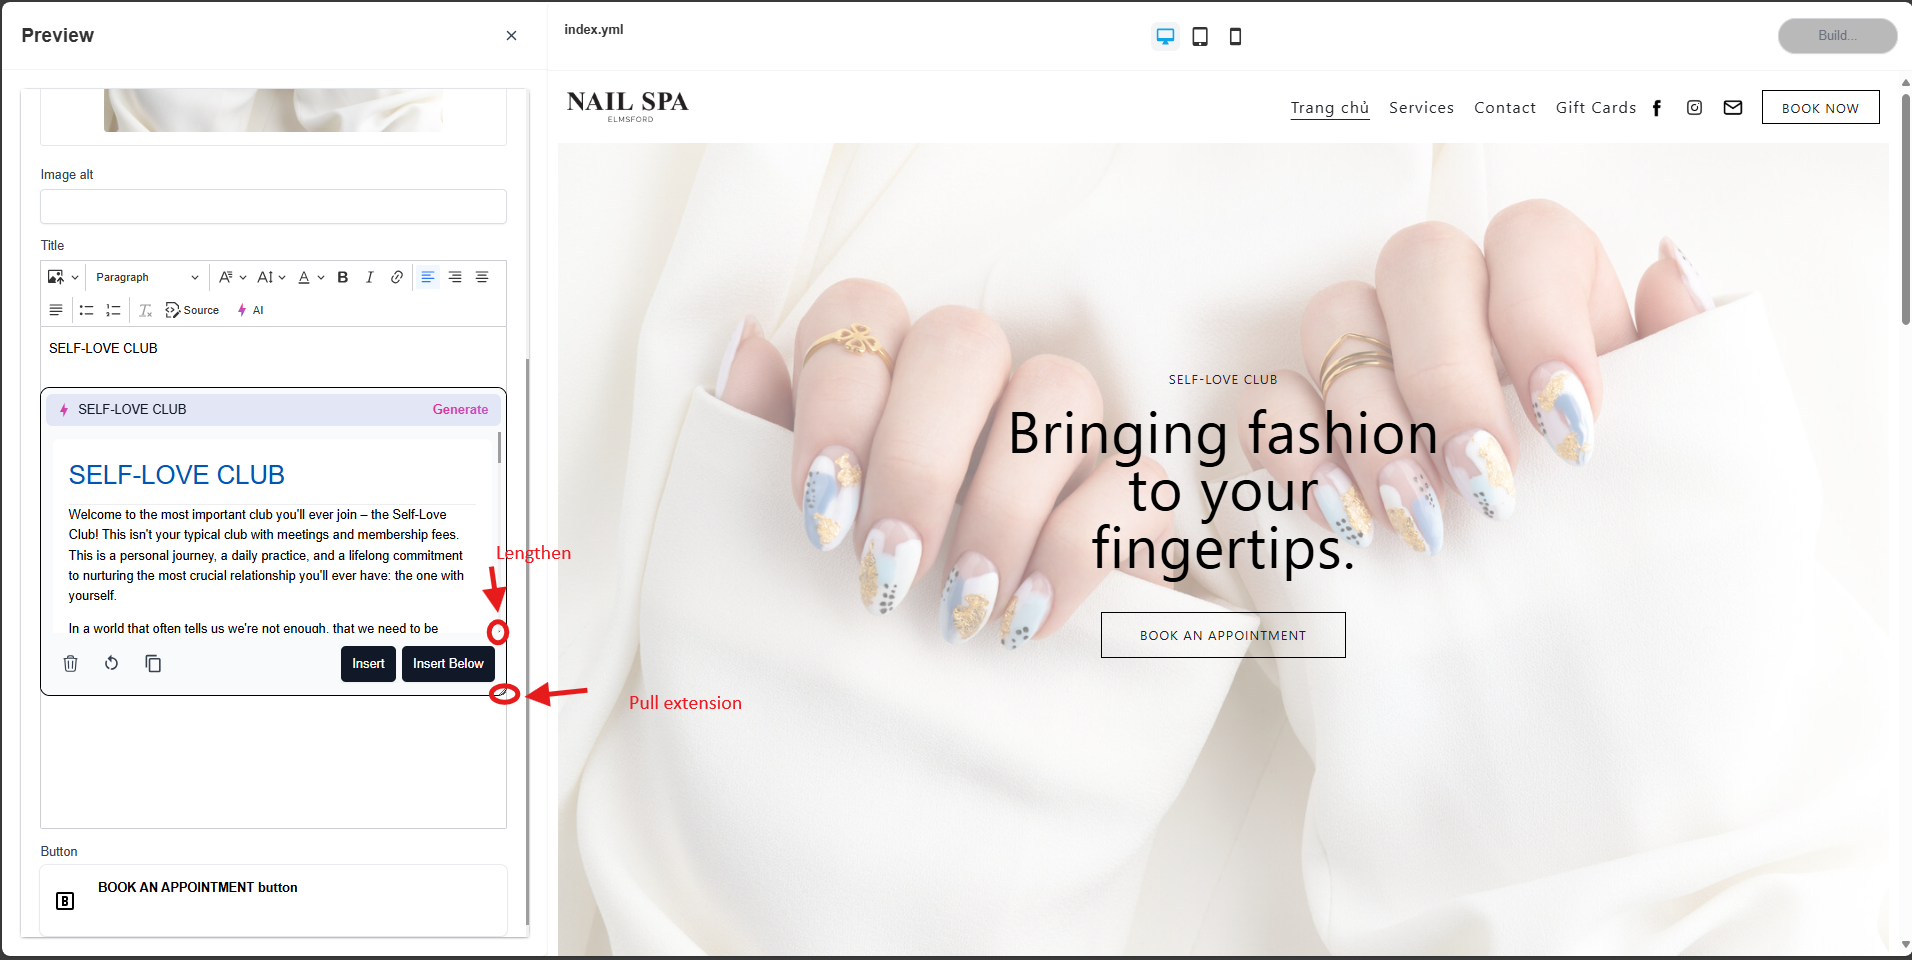
Task: Open the font color dropdown
Action: click(x=311, y=277)
